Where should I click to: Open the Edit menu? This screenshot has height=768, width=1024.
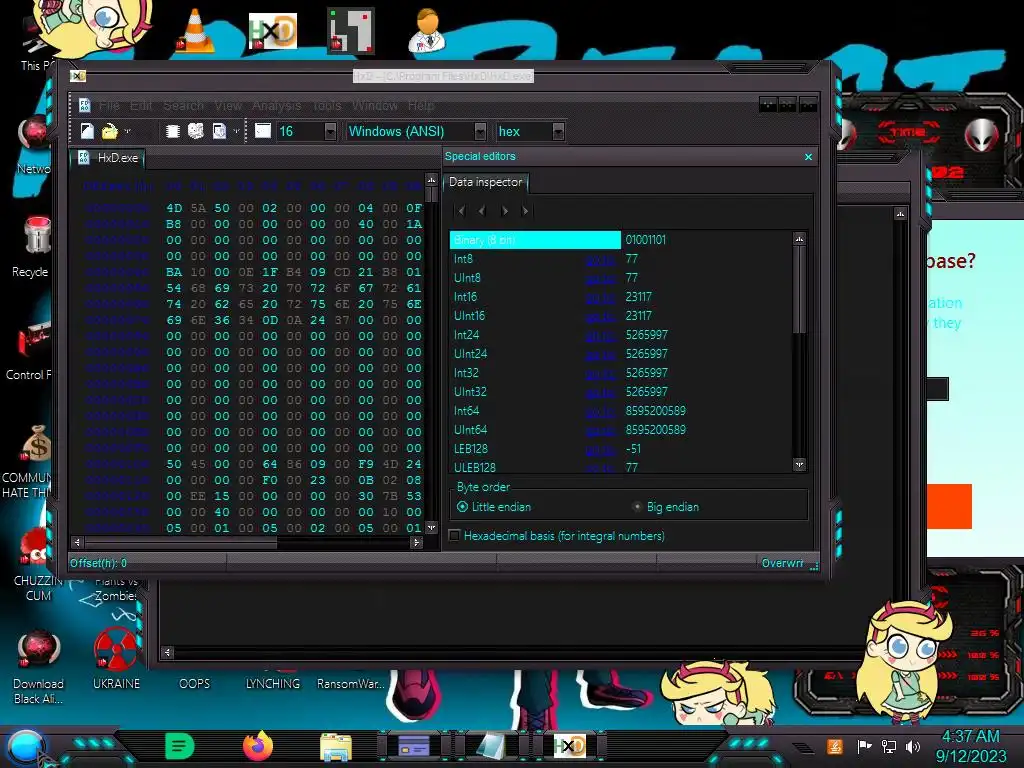pyautogui.click(x=141, y=105)
